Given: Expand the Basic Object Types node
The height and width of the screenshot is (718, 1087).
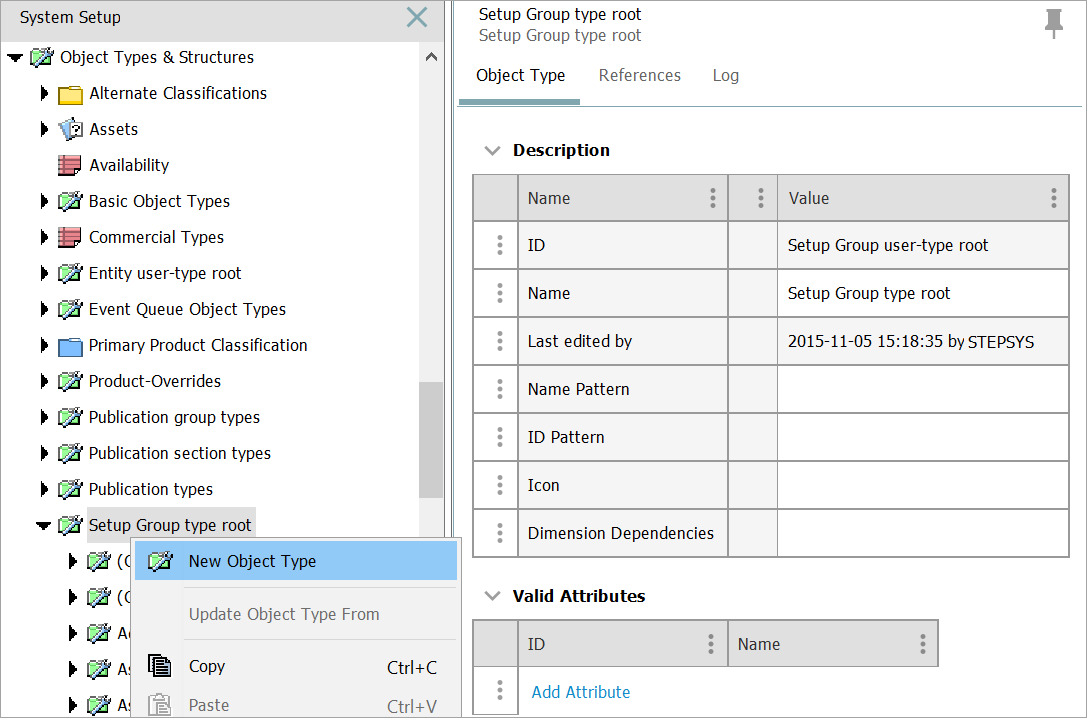Looking at the screenshot, I should click(44, 202).
